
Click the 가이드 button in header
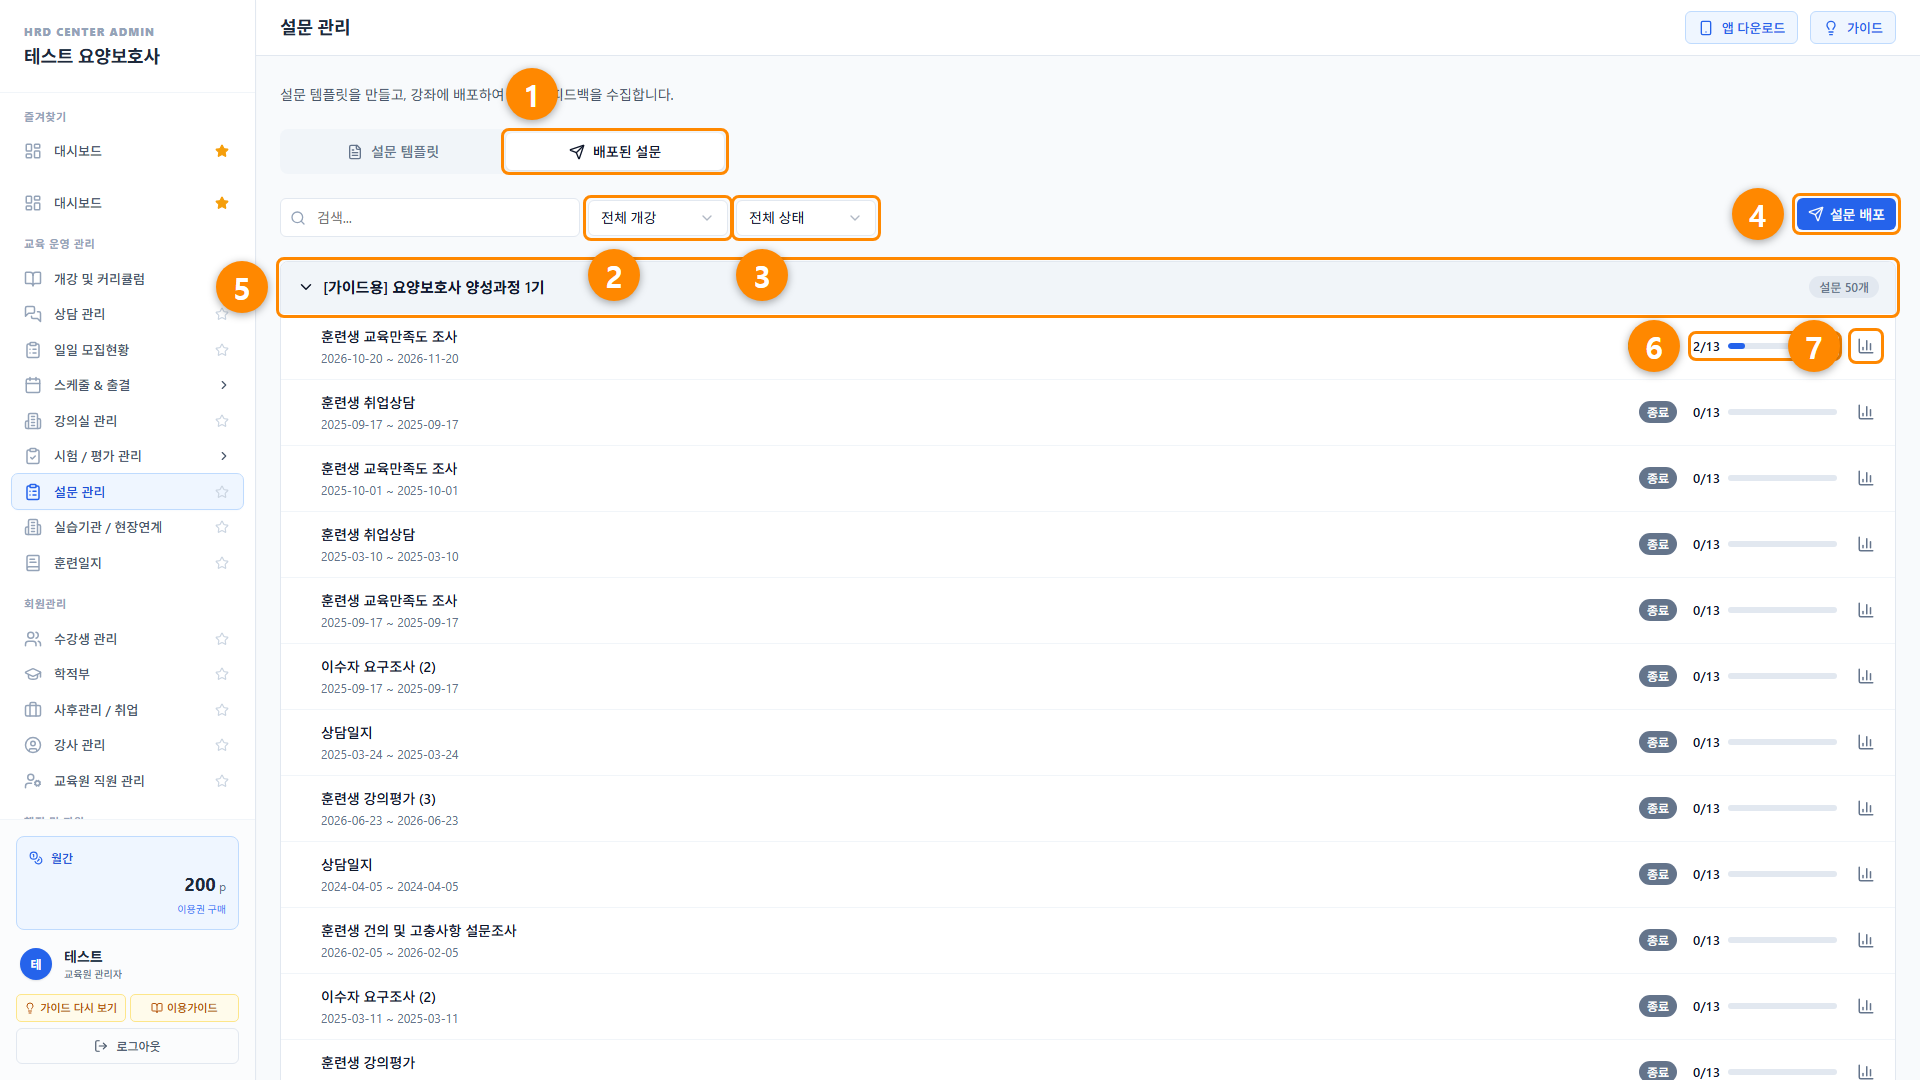pos(1852,28)
